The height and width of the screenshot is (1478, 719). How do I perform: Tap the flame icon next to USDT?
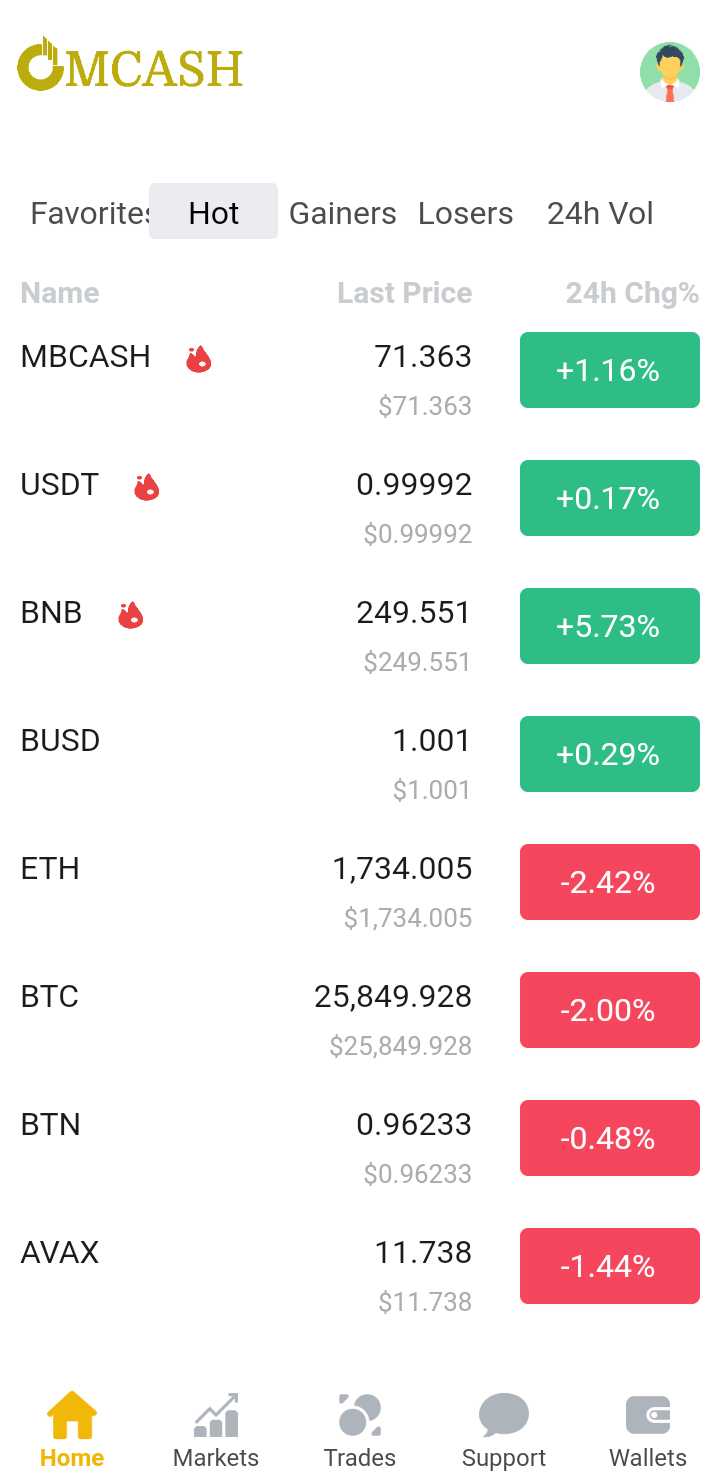click(x=147, y=486)
